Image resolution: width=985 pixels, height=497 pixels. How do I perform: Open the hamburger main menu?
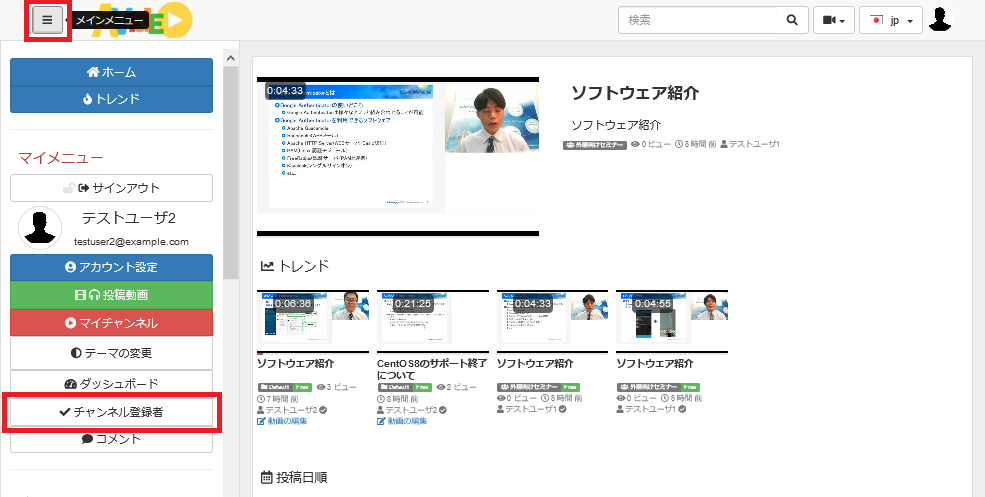(47, 20)
